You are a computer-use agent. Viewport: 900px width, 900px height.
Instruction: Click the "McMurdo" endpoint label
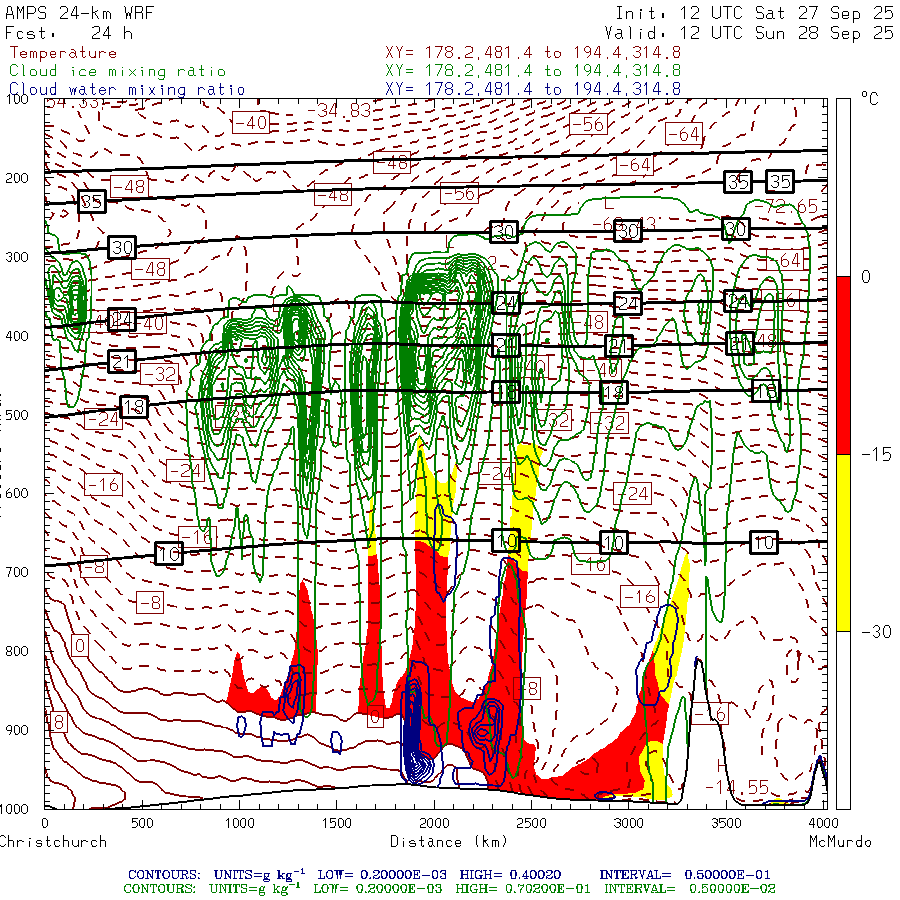pyautogui.click(x=840, y=842)
